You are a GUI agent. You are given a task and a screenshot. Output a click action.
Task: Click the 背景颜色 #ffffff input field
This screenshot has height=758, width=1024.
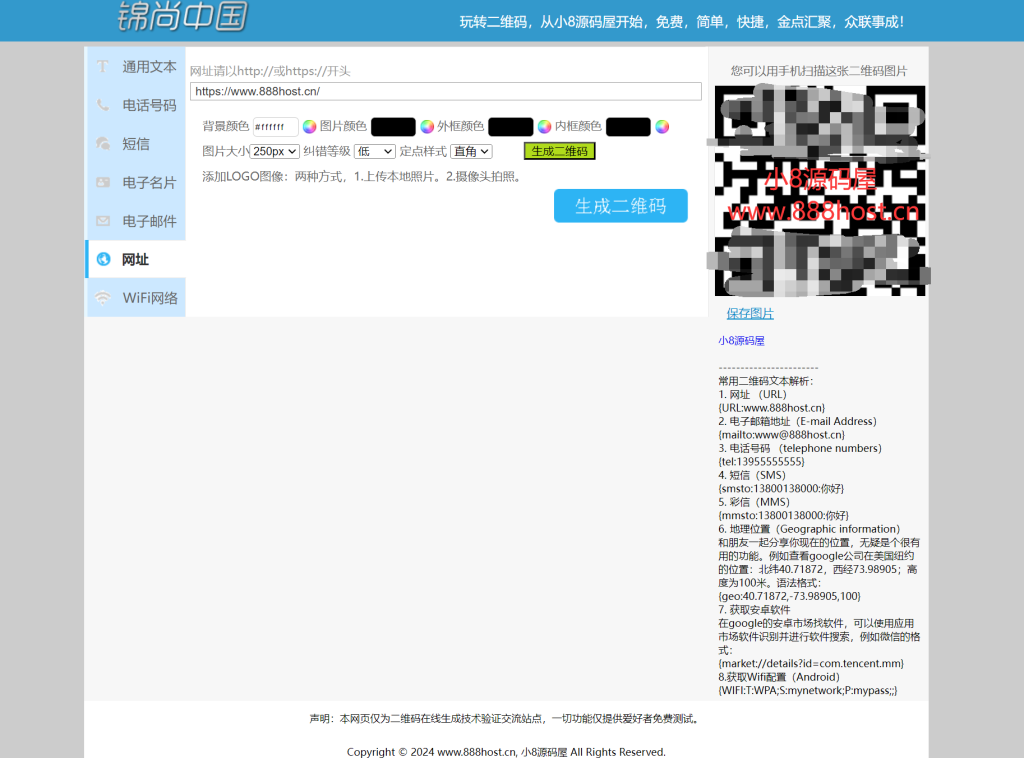click(276, 127)
